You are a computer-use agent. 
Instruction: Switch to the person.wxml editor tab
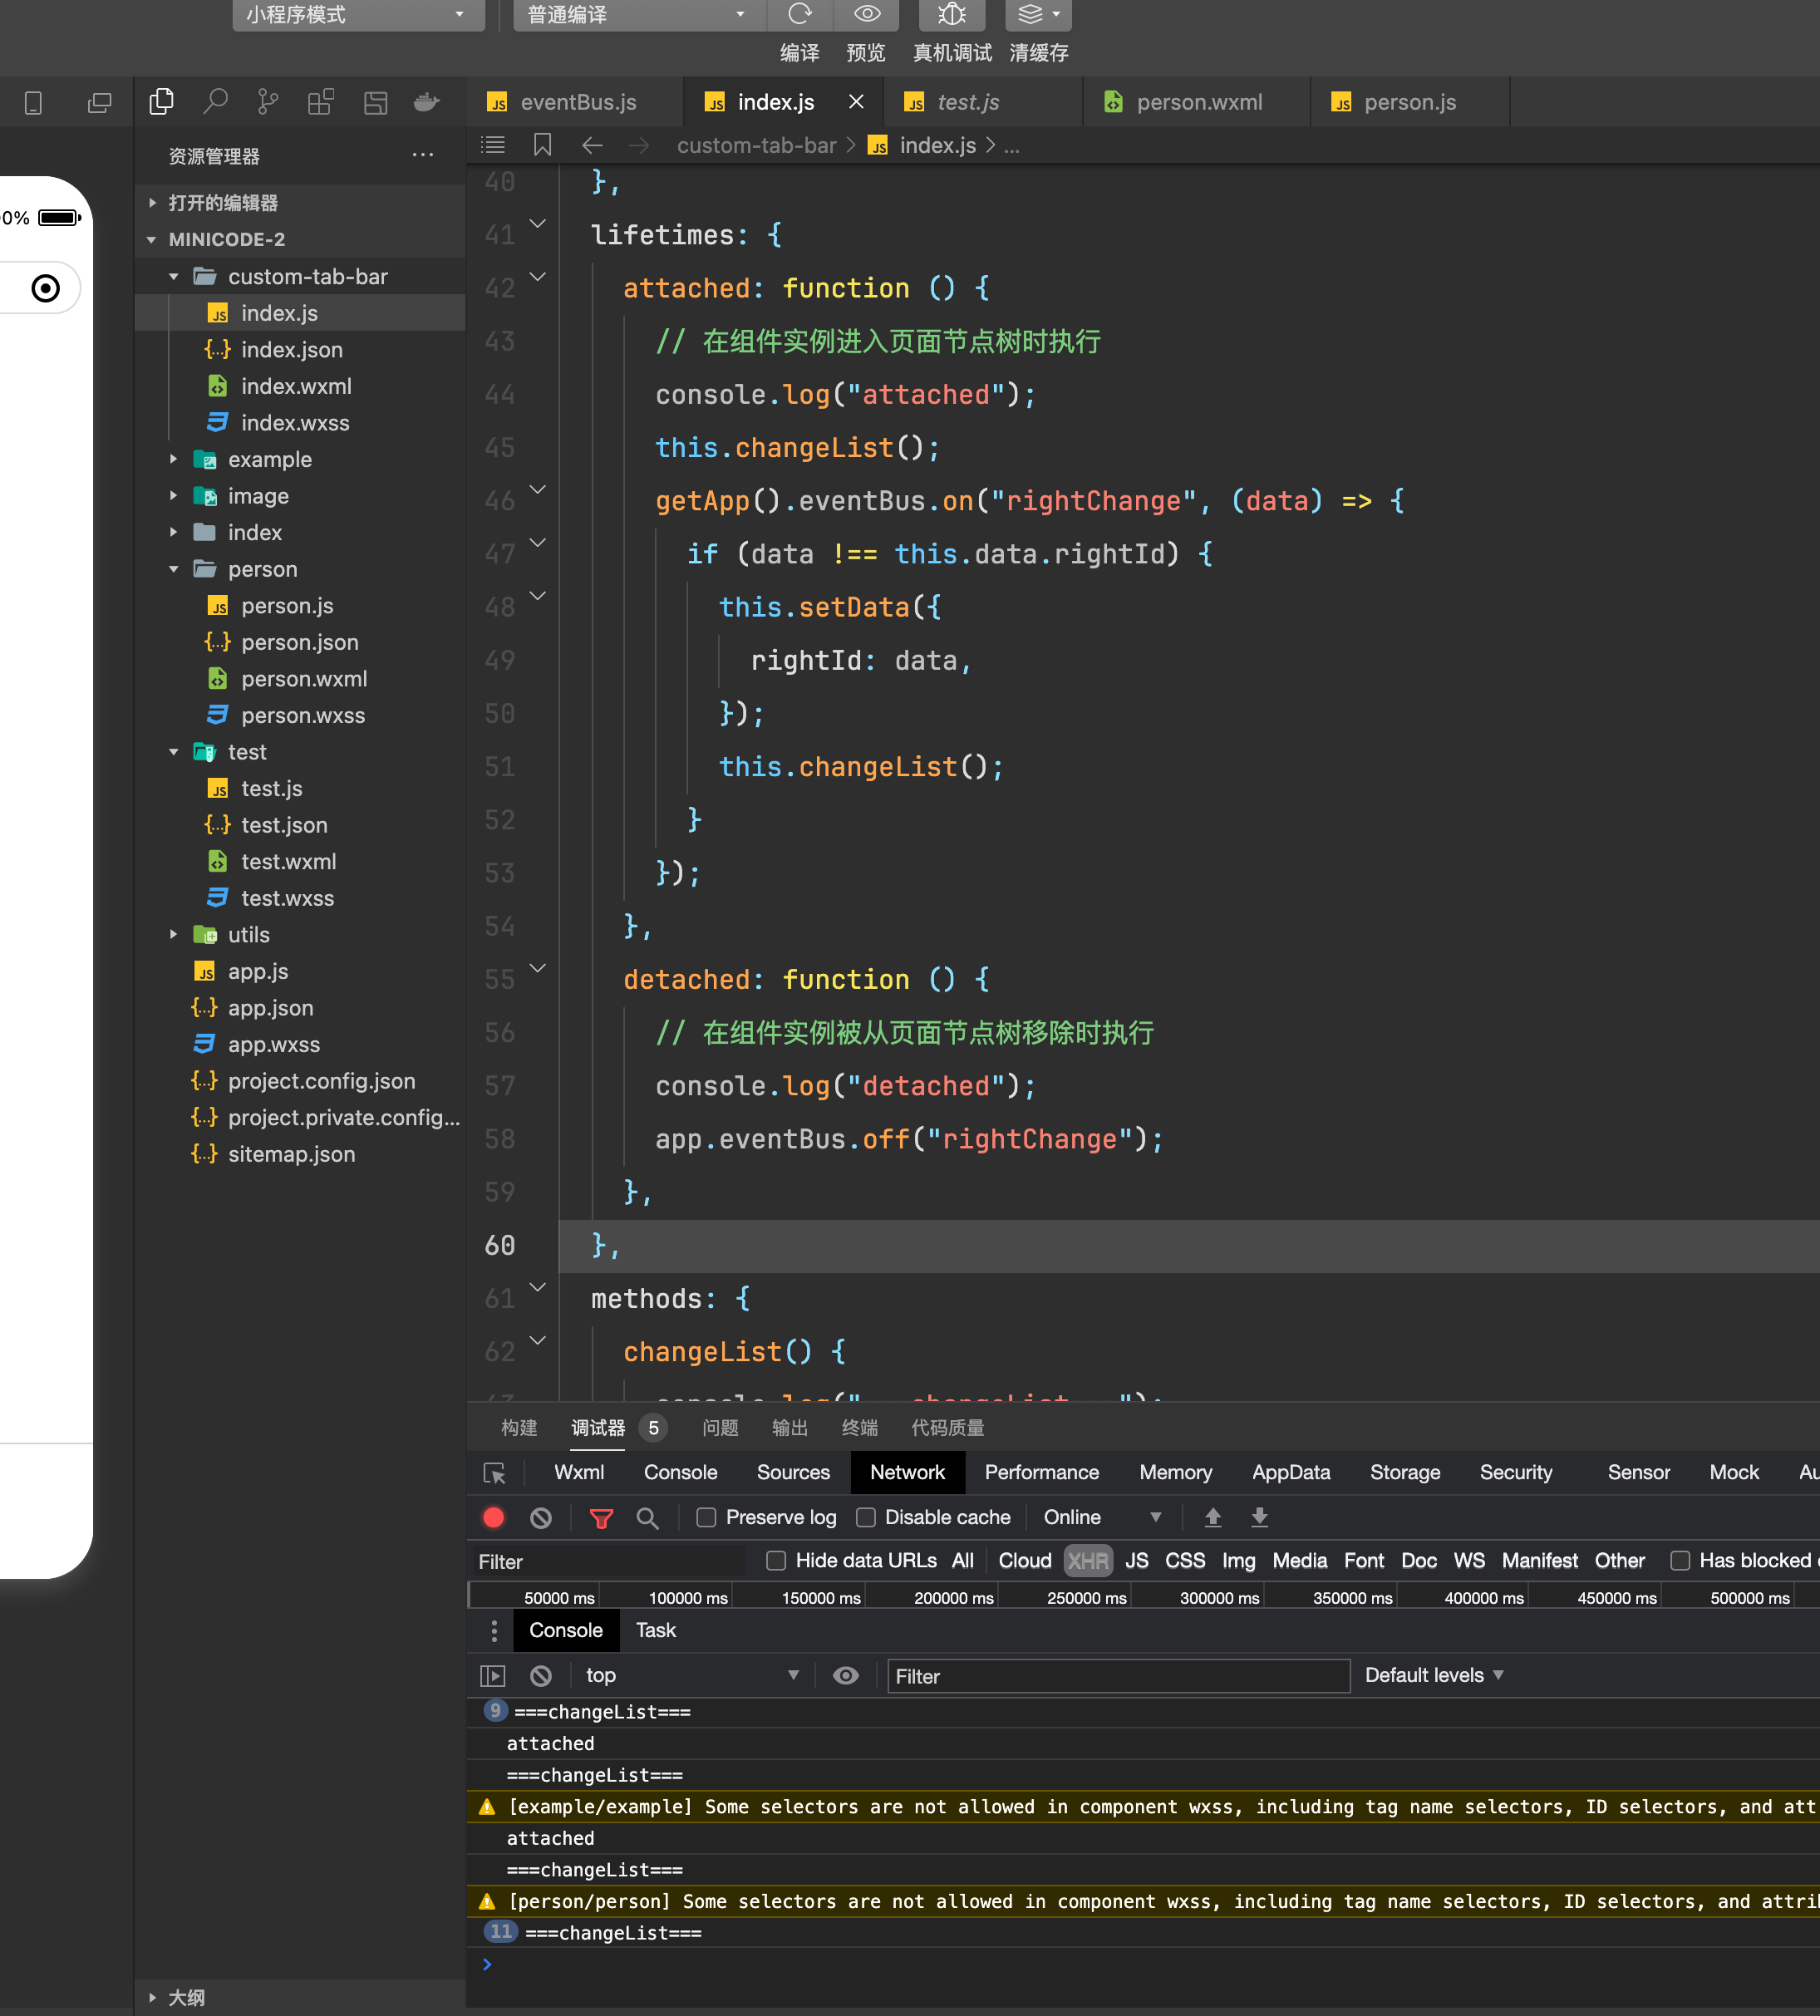click(1198, 102)
